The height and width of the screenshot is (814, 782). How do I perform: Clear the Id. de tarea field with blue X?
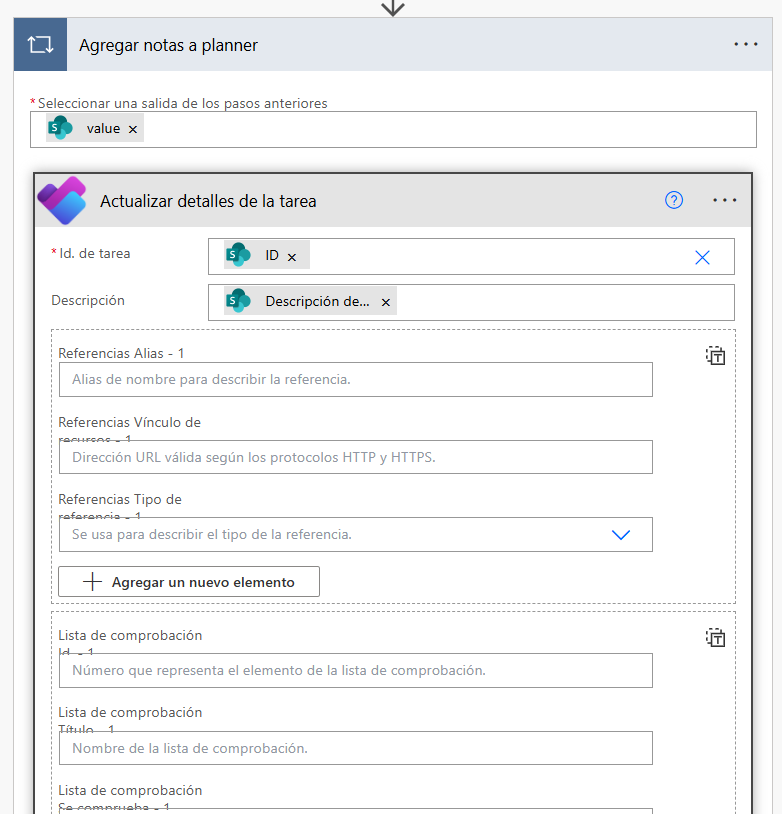tap(702, 257)
